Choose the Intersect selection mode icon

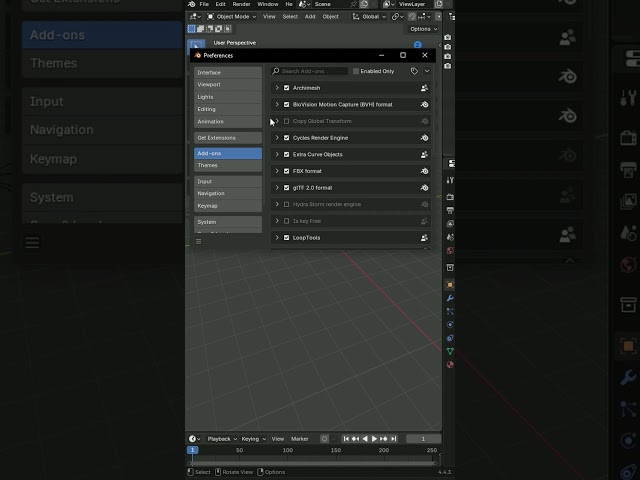[228, 29]
